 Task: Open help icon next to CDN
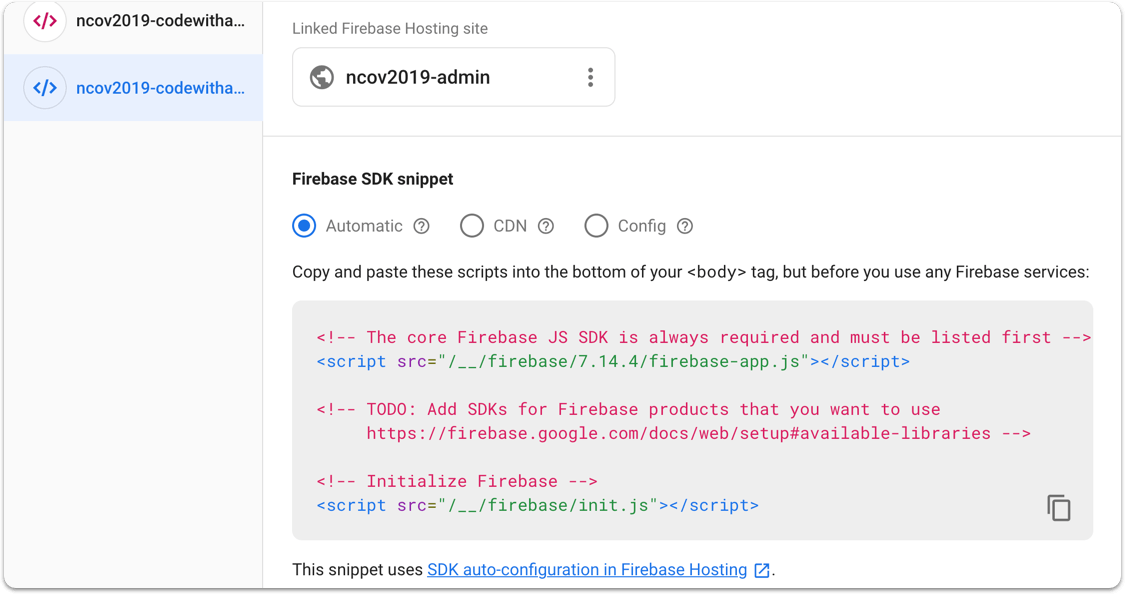tap(546, 227)
